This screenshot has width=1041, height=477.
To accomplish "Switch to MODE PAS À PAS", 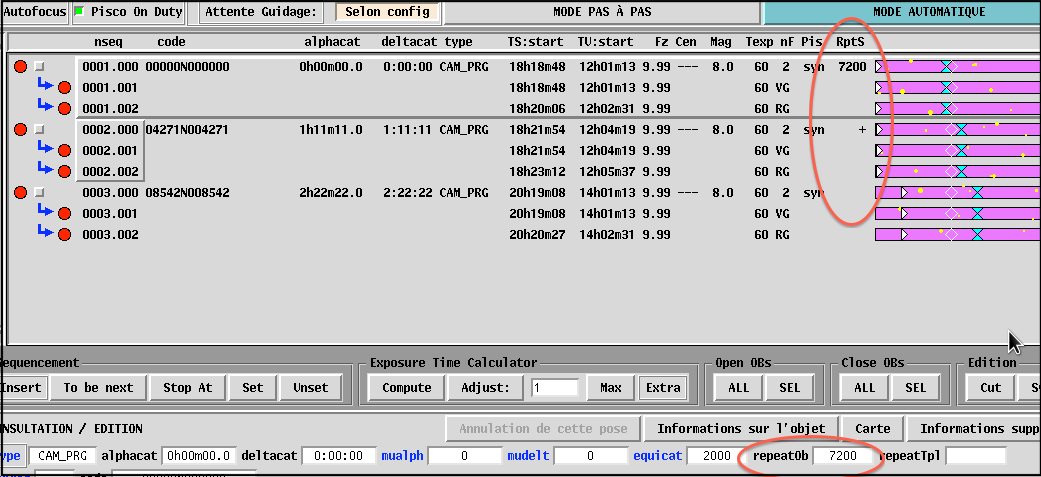I will click(x=601, y=12).
